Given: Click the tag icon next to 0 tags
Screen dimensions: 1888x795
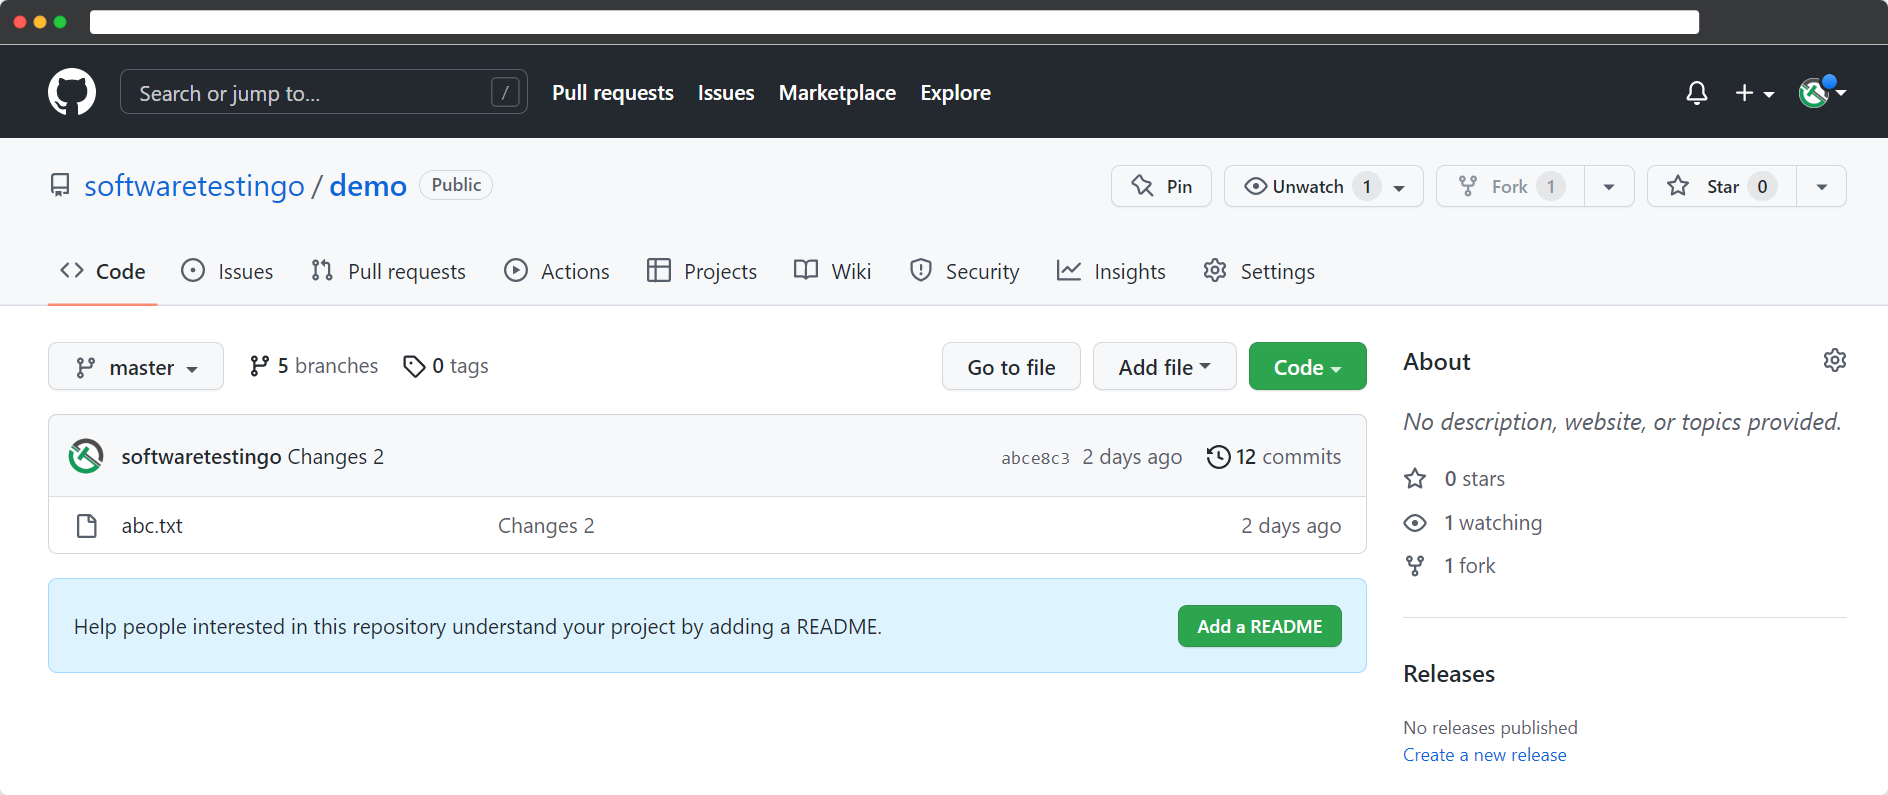Looking at the screenshot, I should click(x=414, y=367).
